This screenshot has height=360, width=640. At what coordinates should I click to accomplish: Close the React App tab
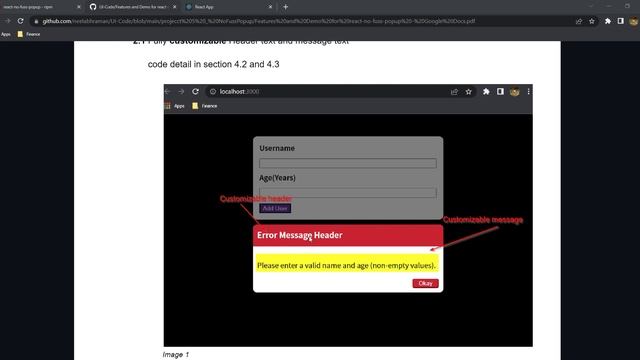tap(270, 7)
